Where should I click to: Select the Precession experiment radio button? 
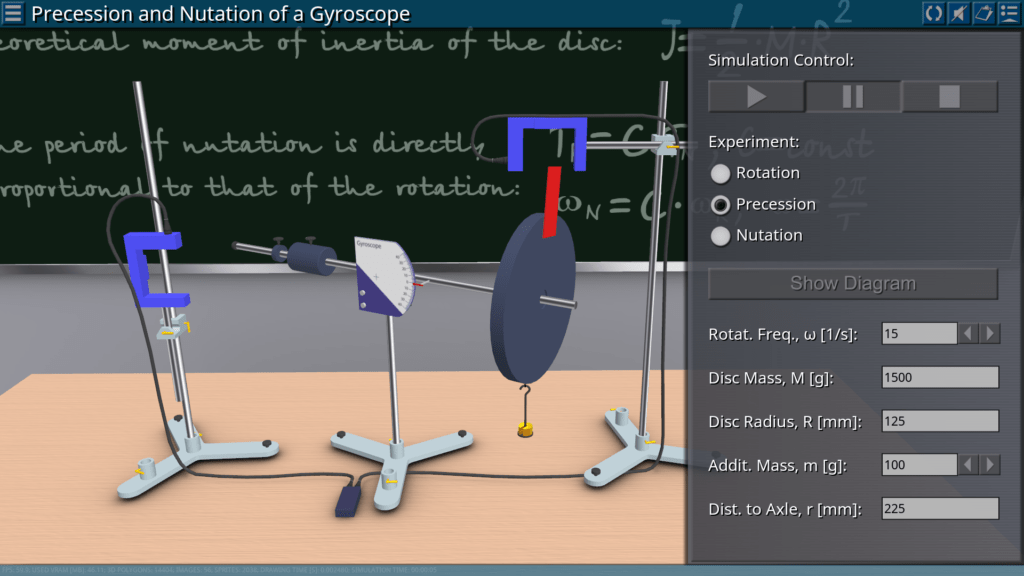coord(720,204)
